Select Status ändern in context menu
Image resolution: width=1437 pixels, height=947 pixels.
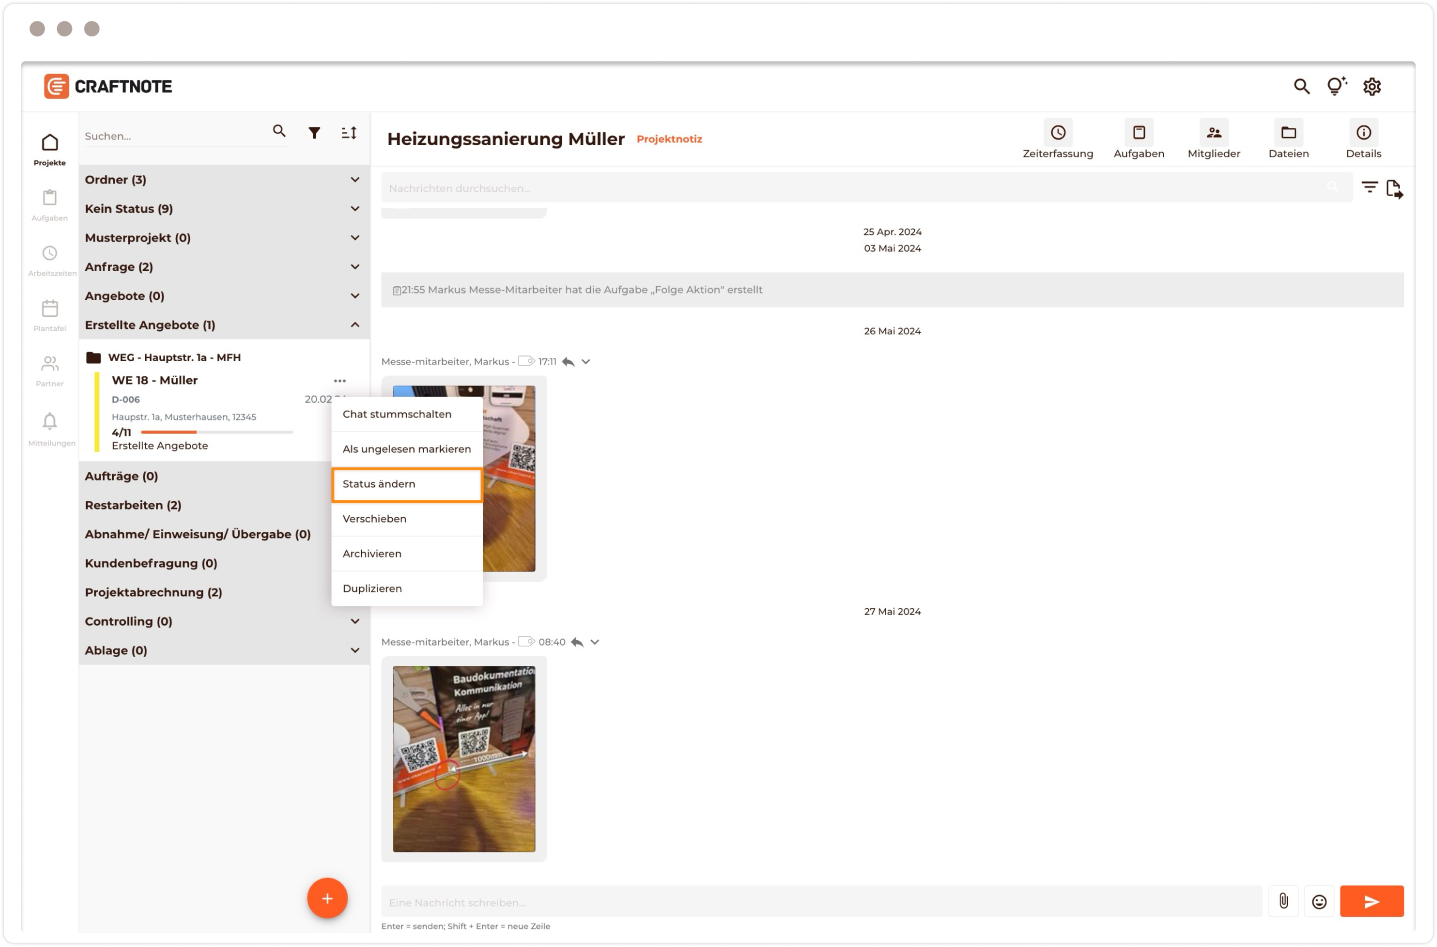tap(406, 484)
